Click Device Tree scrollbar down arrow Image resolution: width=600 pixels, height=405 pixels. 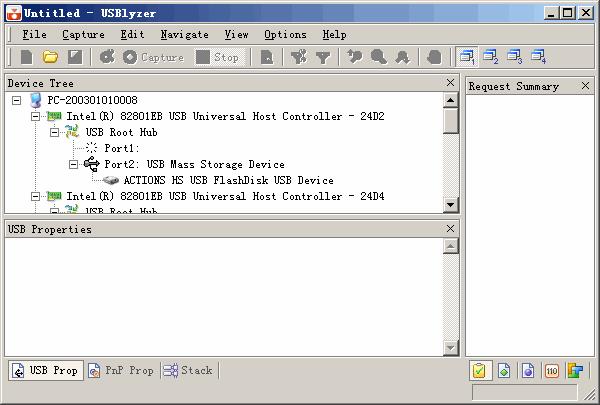click(x=451, y=205)
